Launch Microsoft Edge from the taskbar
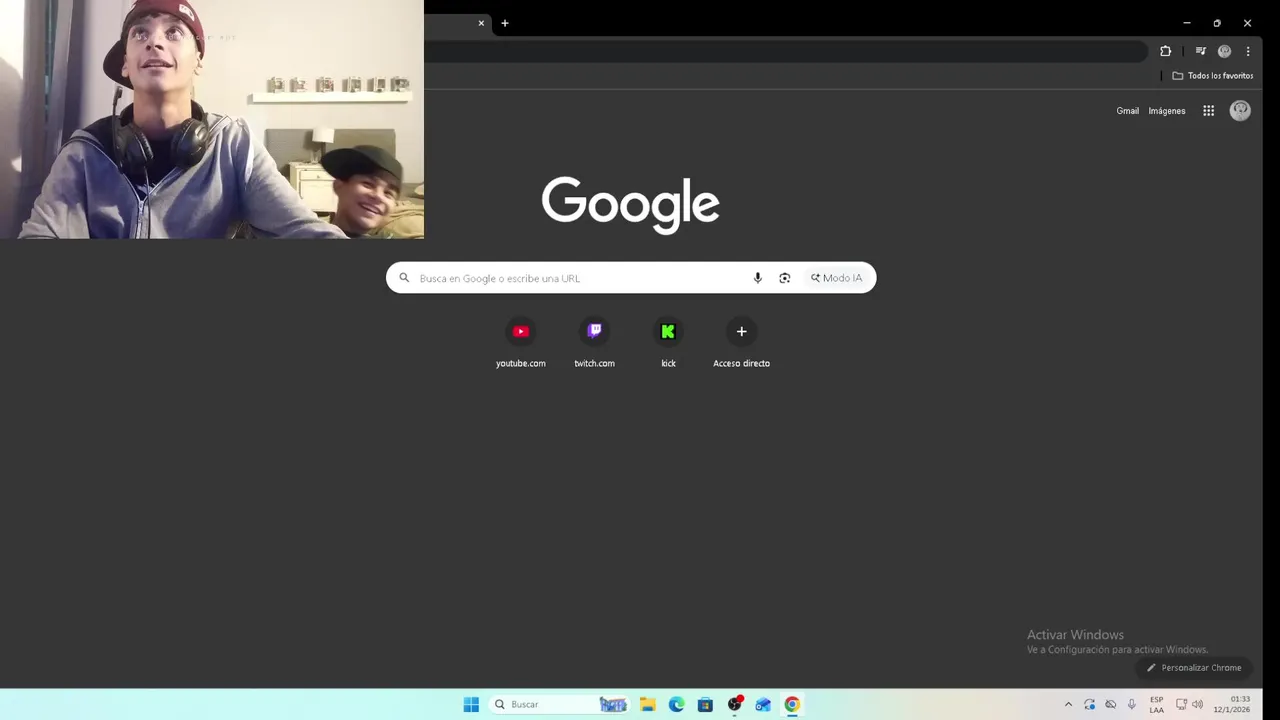1280x720 pixels. click(x=676, y=704)
